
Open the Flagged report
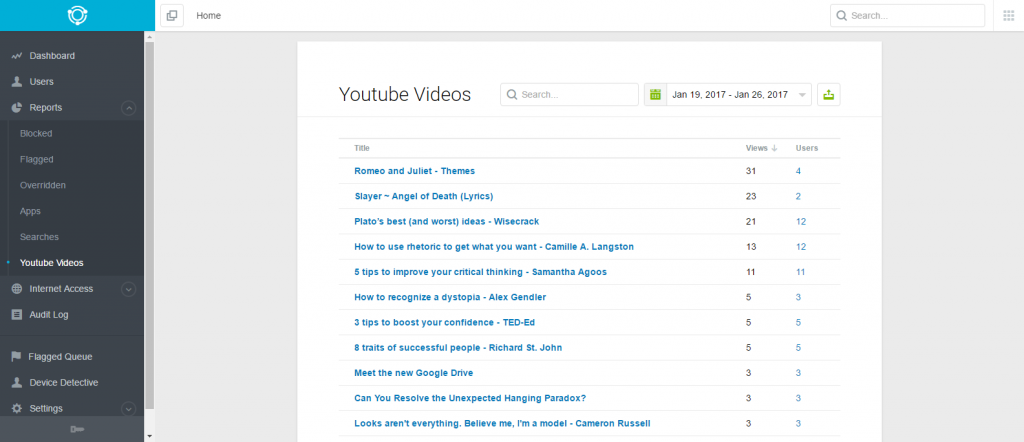37,159
